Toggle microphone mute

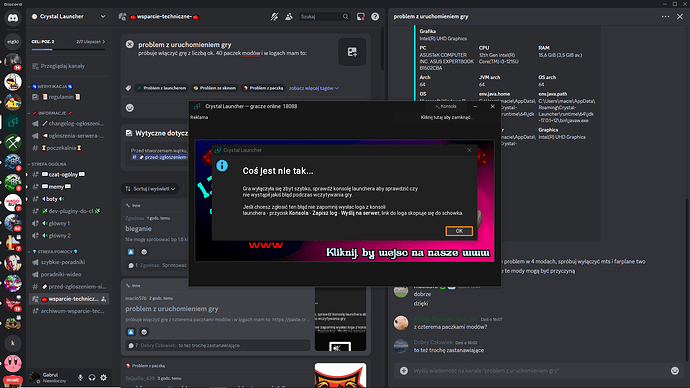pos(81,377)
